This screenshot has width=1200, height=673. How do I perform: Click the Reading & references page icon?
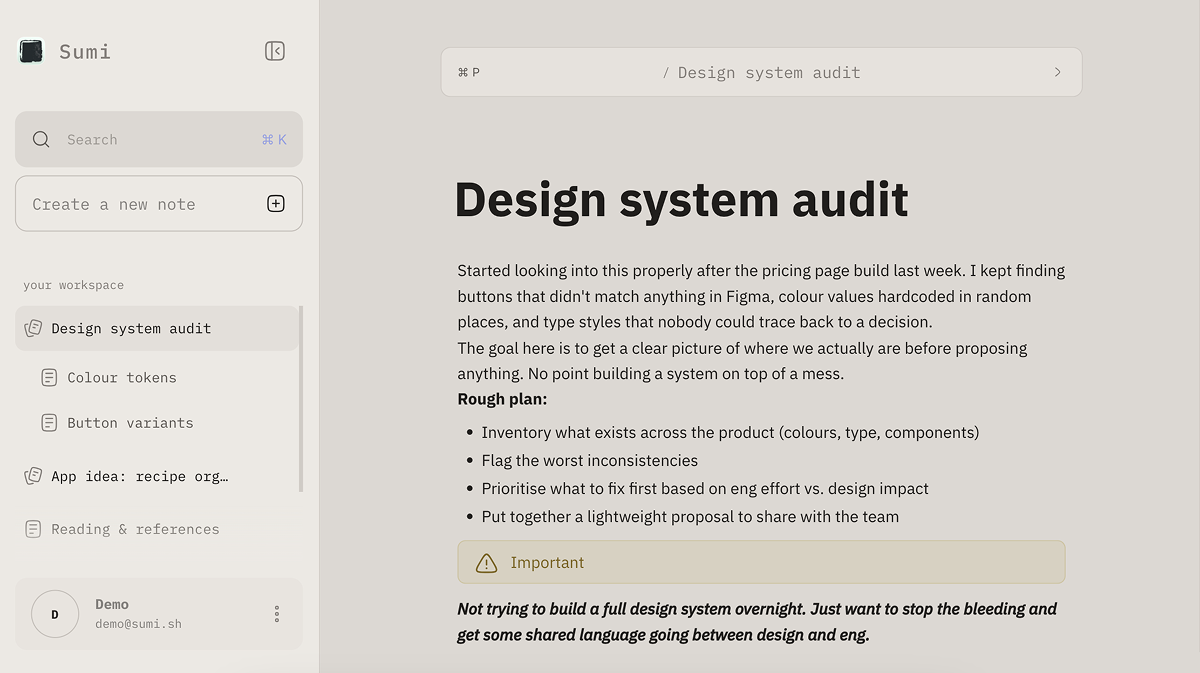pos(34,529)
